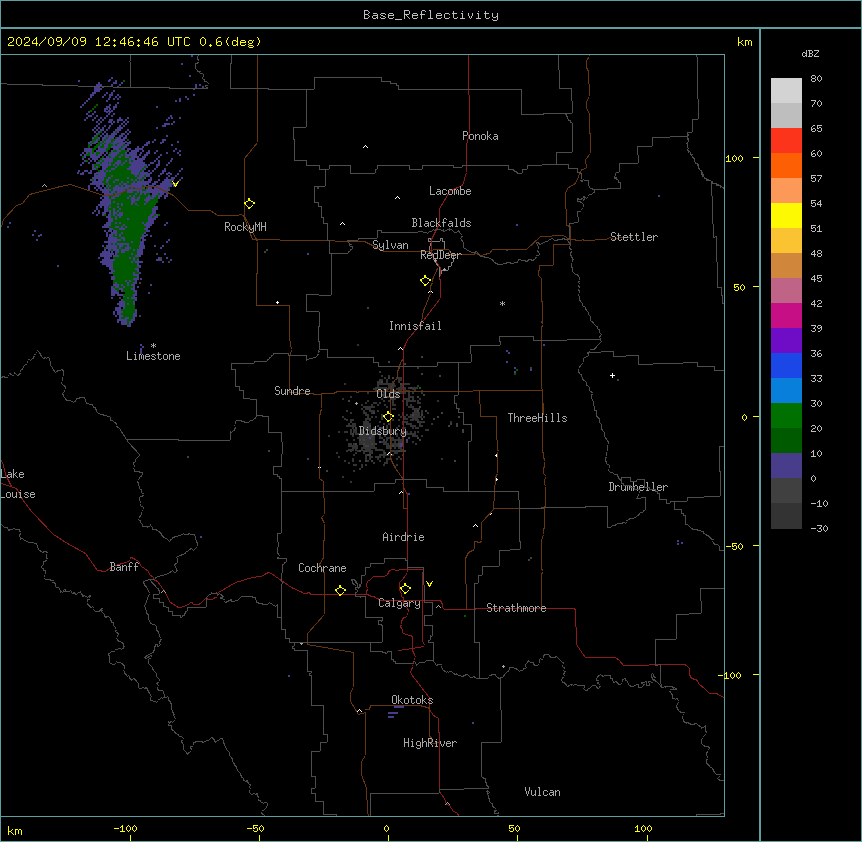The height and width of the screenshot is (842, 862).
Task: Select the yellow V marker beside the green storm cell
Action: (175, 184)
